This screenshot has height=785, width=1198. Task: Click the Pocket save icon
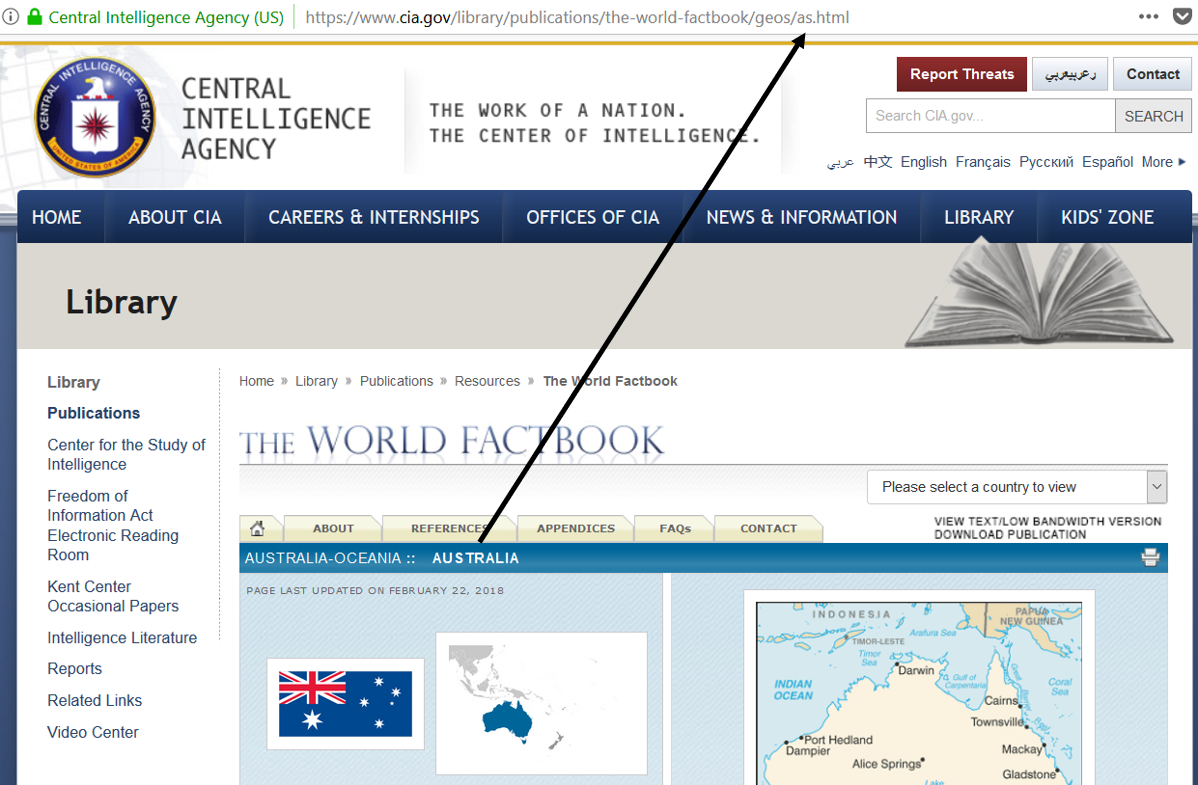[1182, 17]
